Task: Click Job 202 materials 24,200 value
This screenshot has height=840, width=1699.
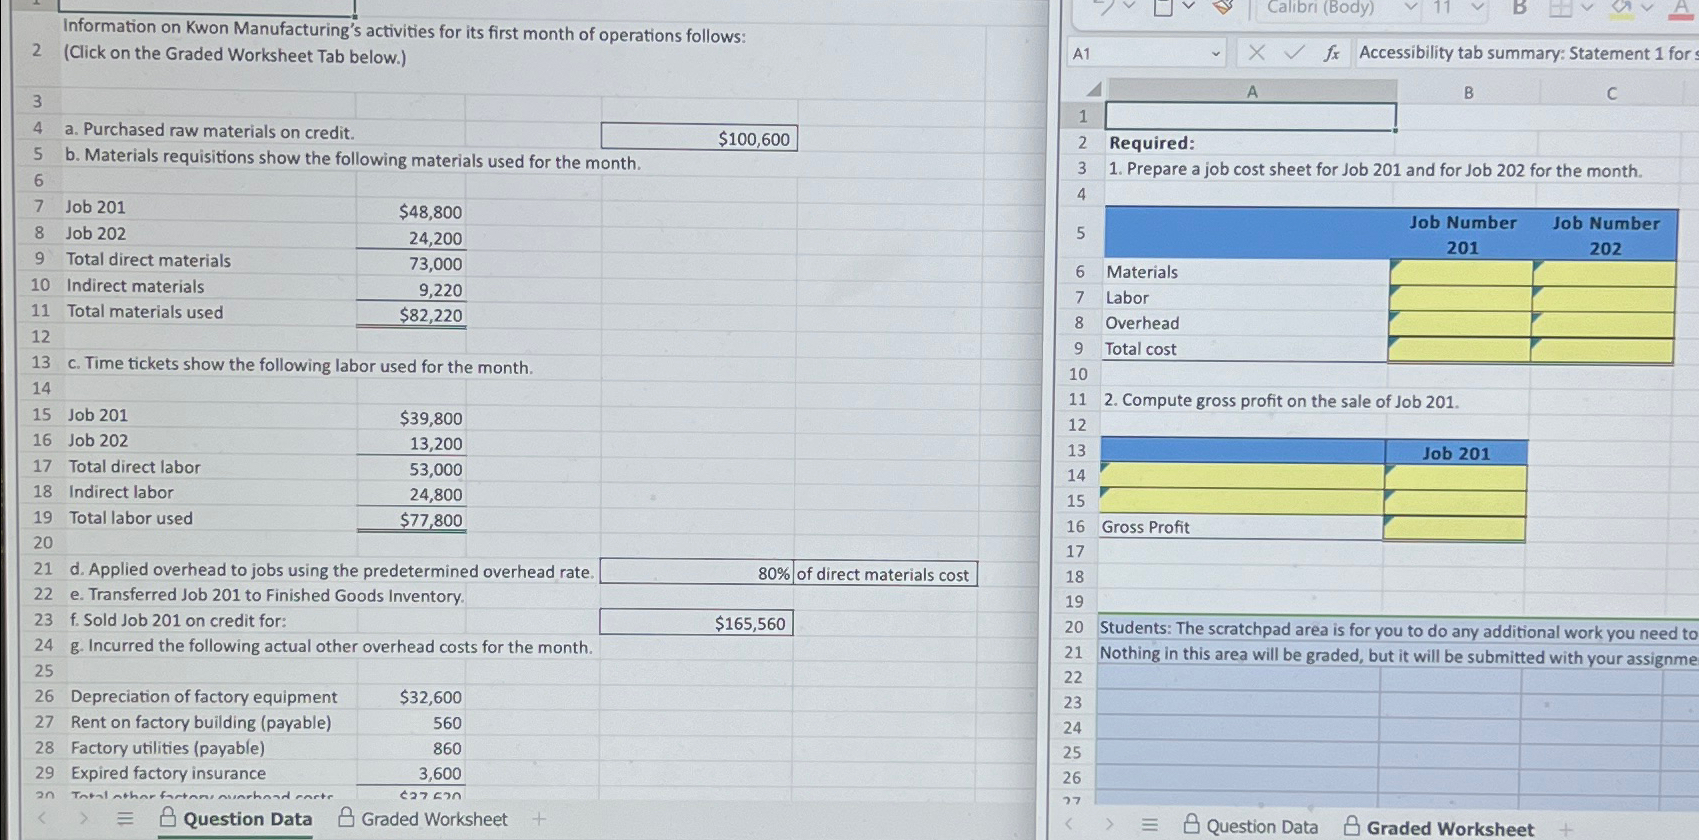Action: [435, 238]
